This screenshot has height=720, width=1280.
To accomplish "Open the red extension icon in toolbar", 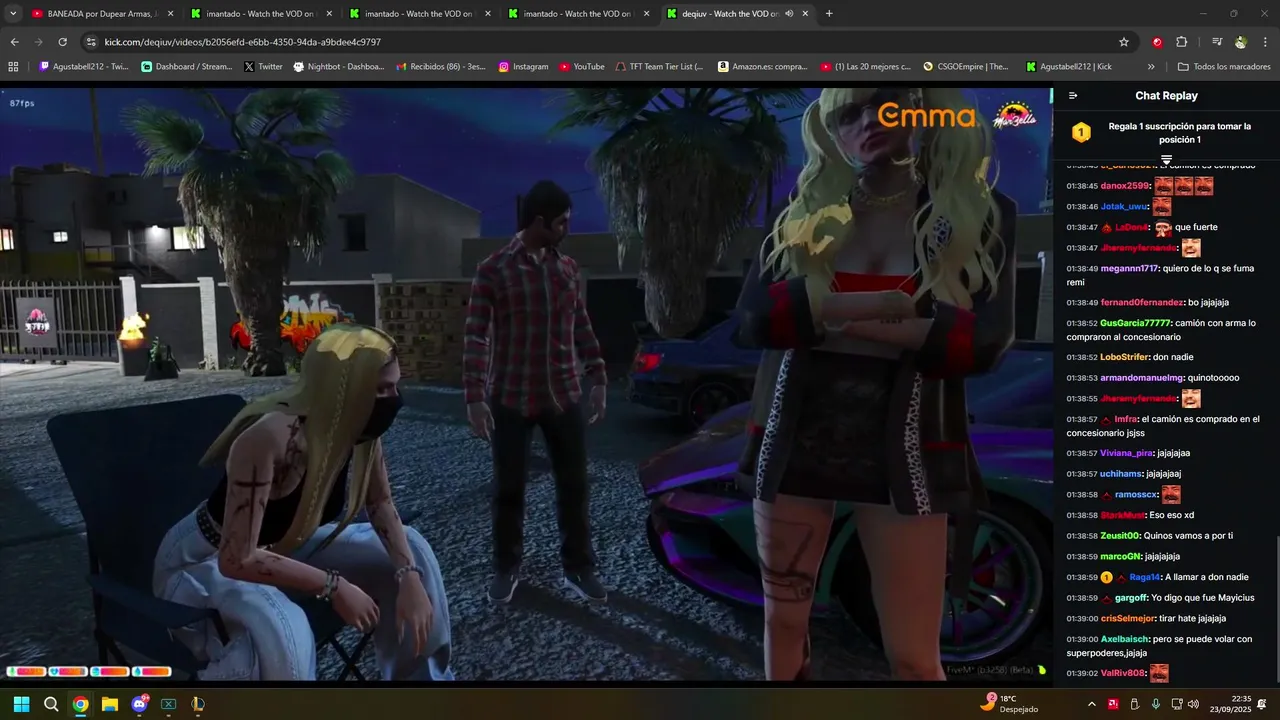I will click(x=1157, y=42).
